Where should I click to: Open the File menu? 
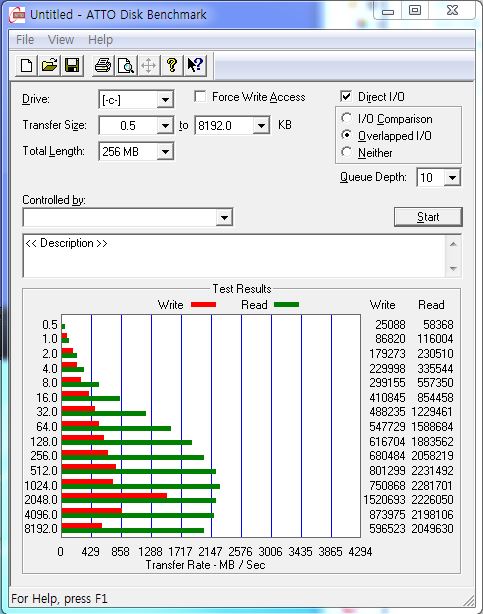[x=25, y=40]
